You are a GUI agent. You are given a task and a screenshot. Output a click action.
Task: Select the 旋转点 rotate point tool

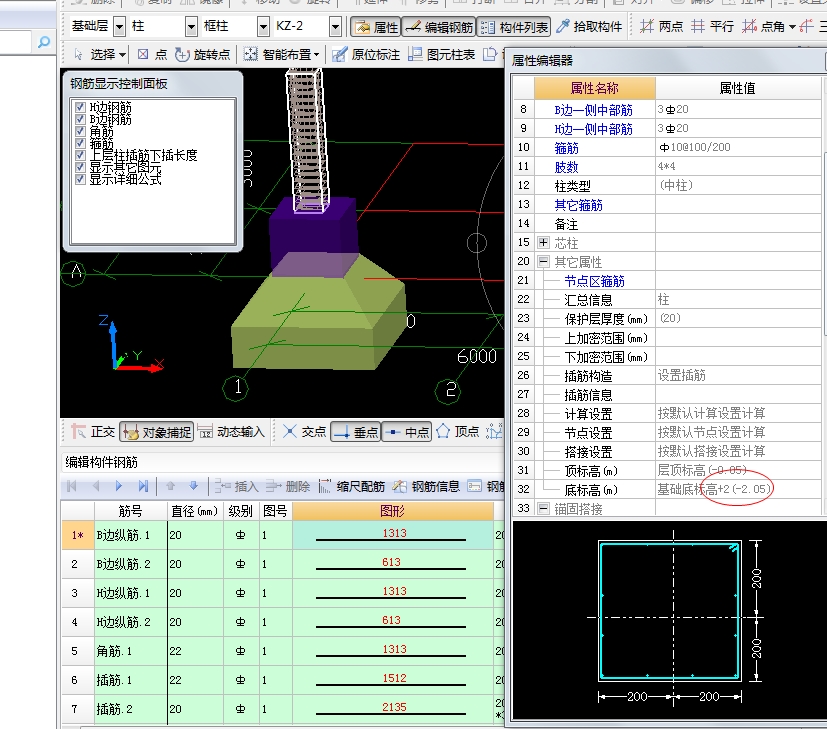[x=203, y=54]
